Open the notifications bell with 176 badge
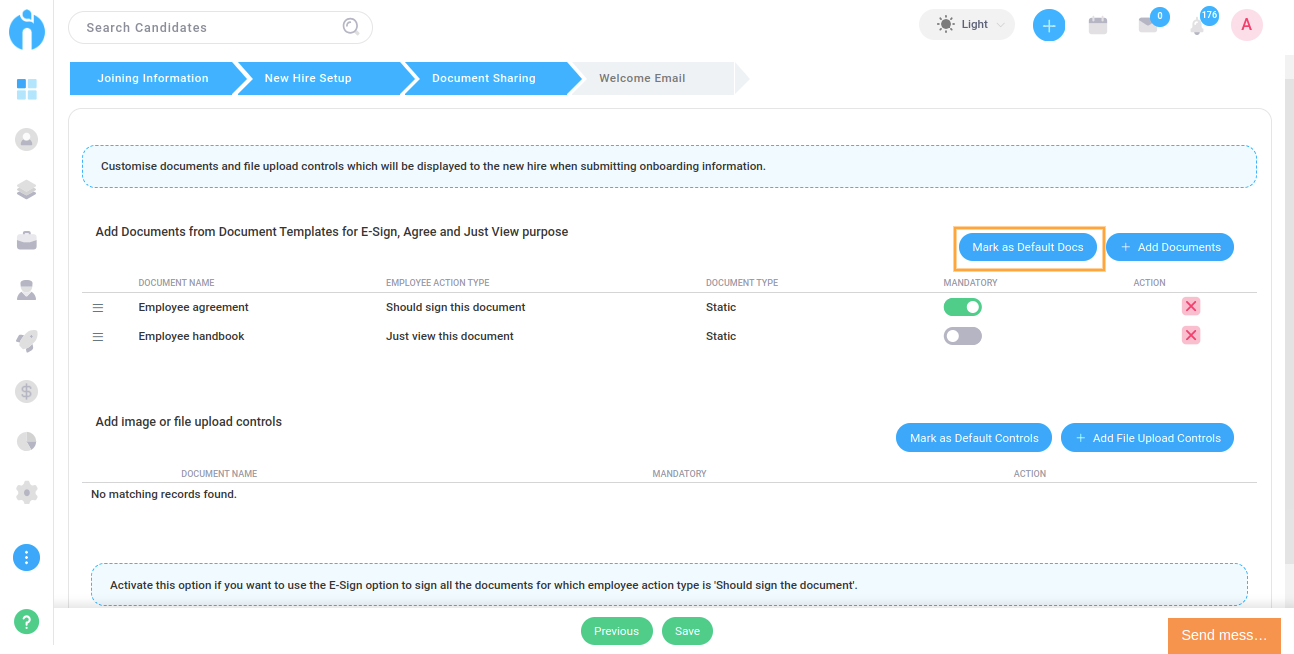Screen dimensions: 1294x654 (1197, 26)
